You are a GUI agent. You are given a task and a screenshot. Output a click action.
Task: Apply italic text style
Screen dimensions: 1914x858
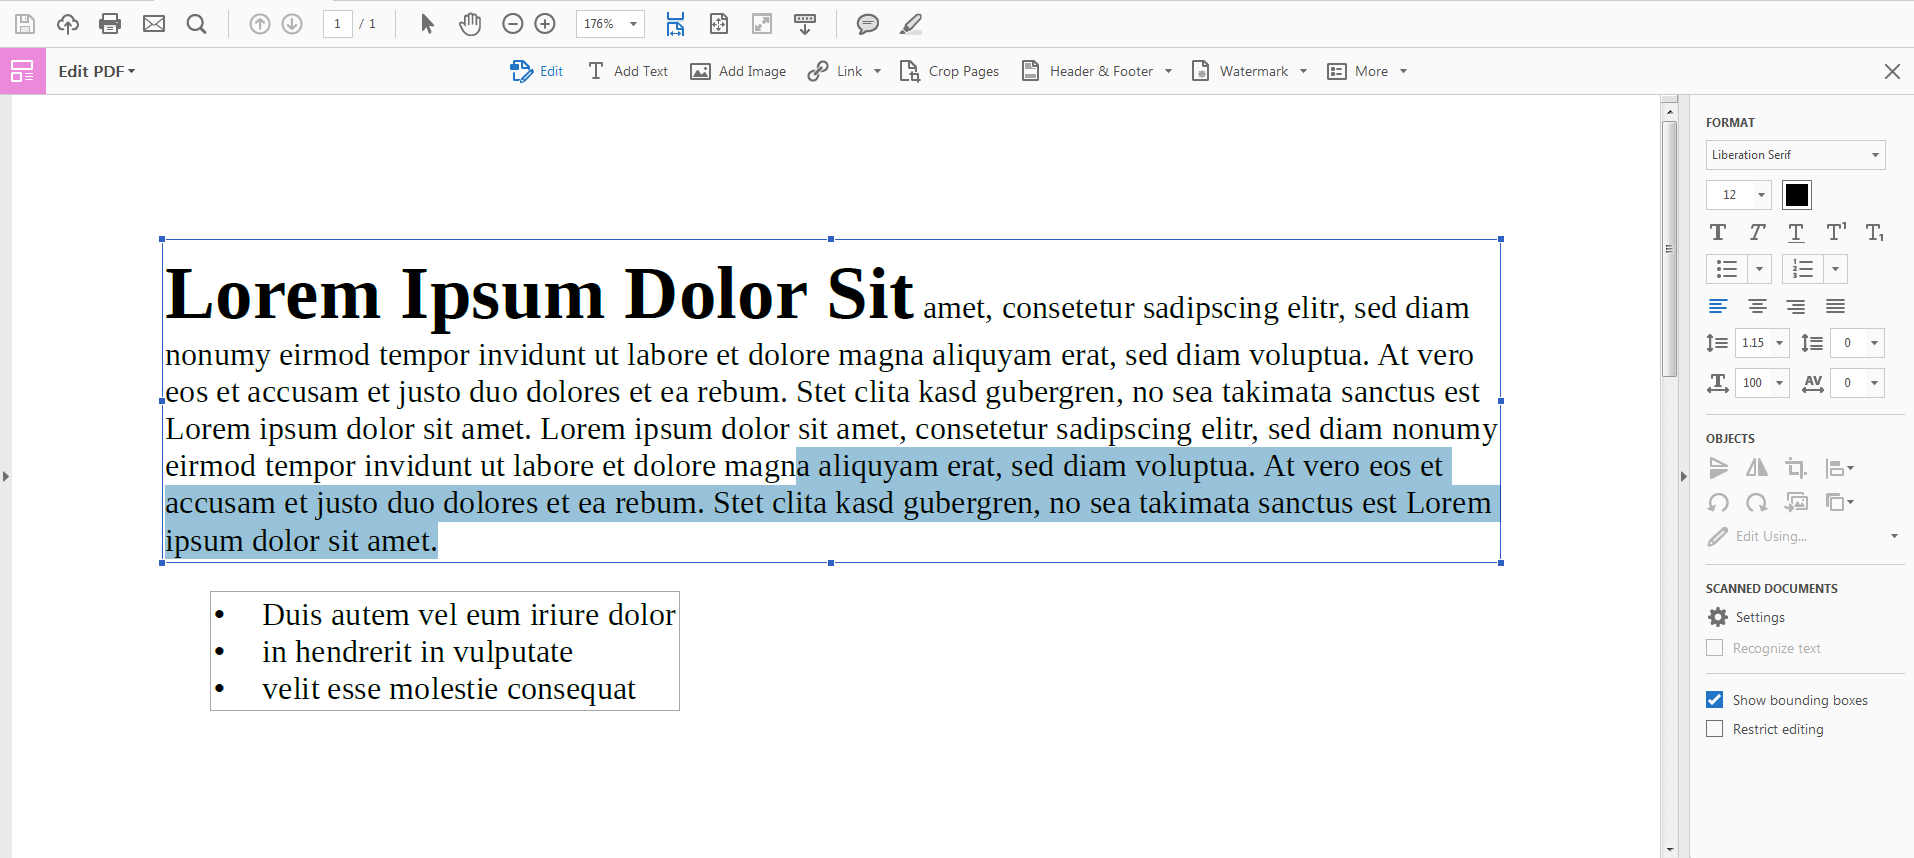tap(1757, 232)
